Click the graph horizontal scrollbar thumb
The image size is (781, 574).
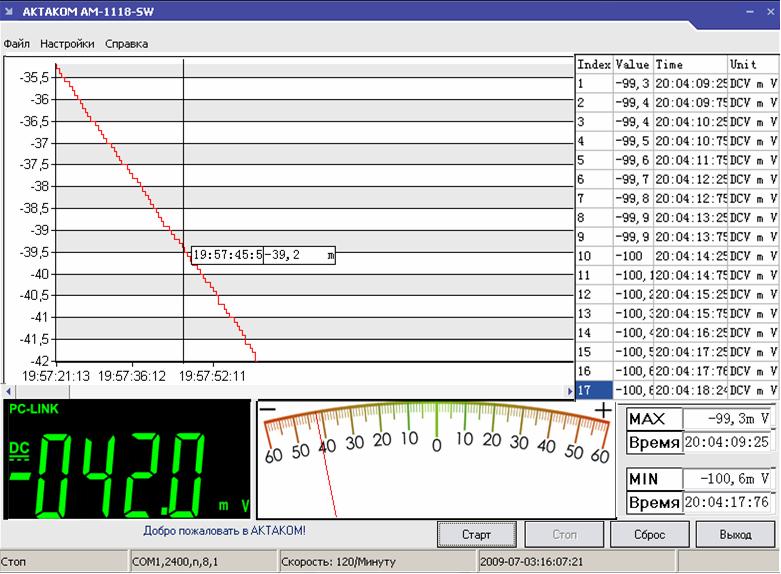pos(41,392)
